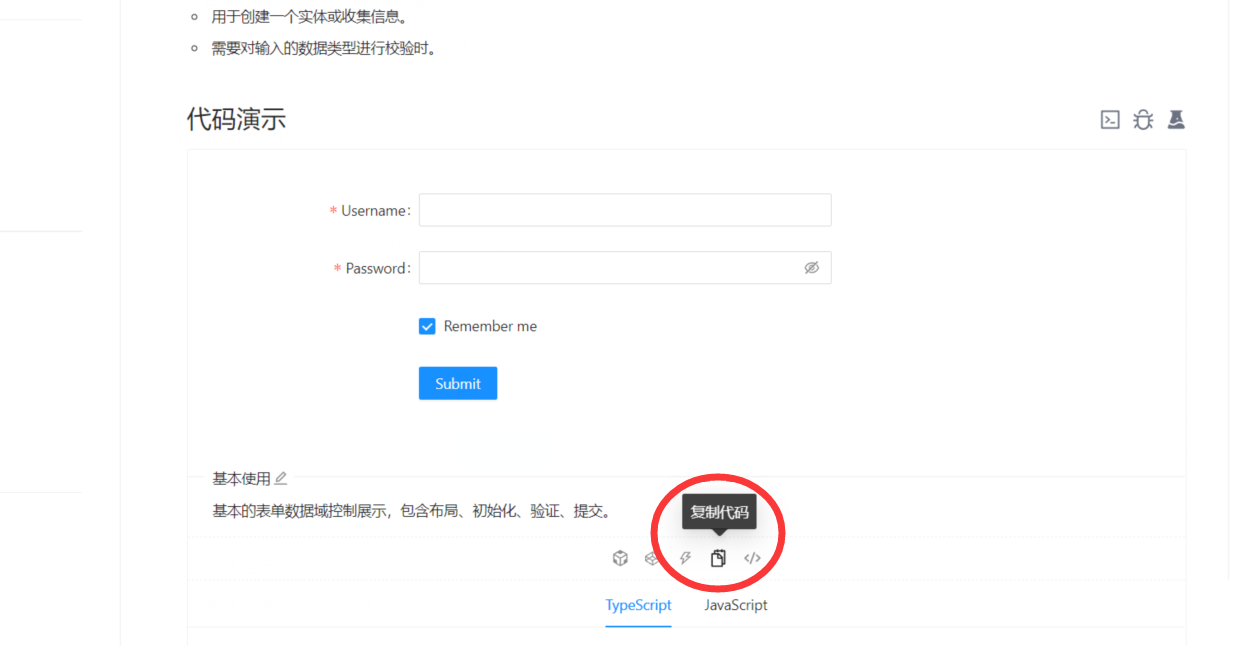Show source code with the </> icon
The width and height of the screenshot is (1238, 646).
[752, 558]
